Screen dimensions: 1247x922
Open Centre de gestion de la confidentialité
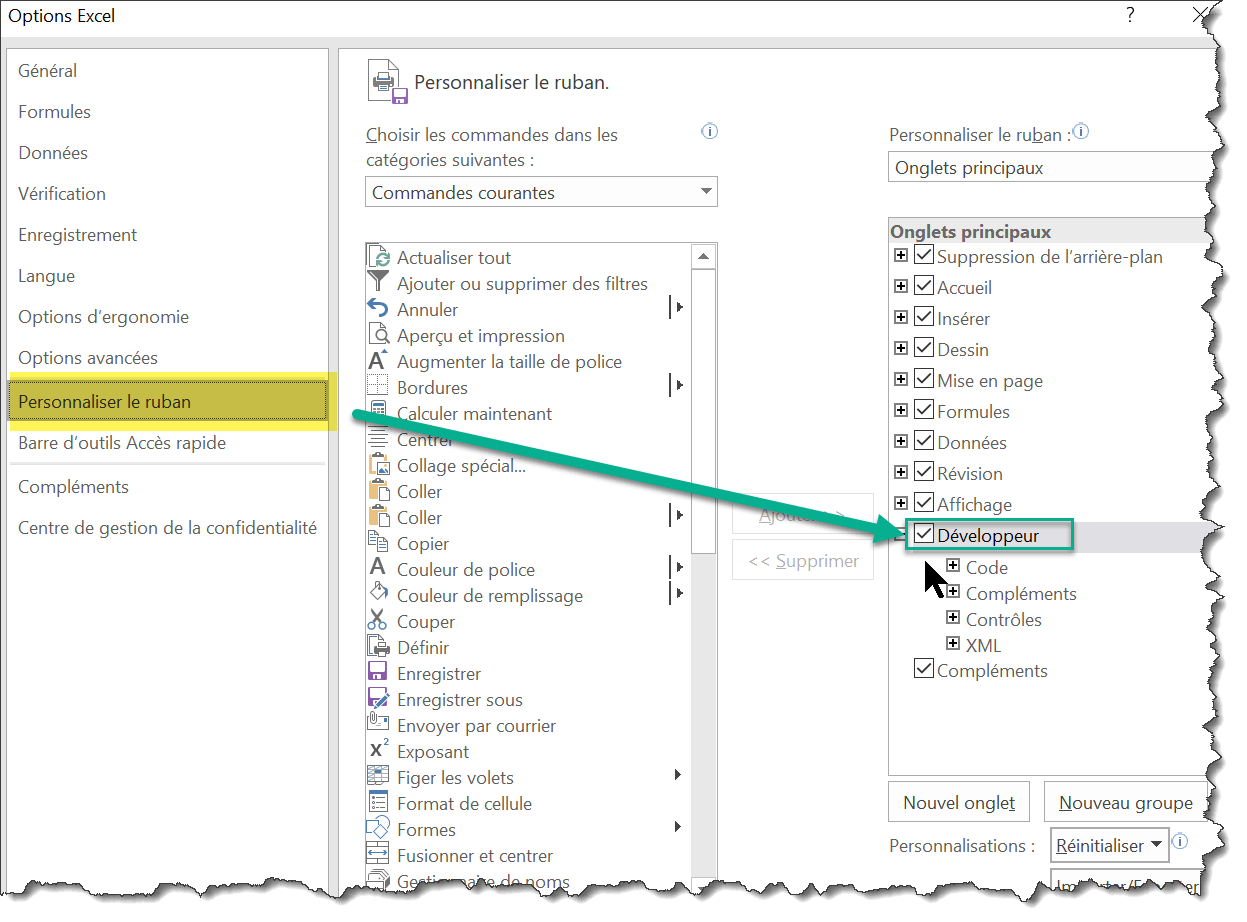pyautogui.click(x=167, y=528)
